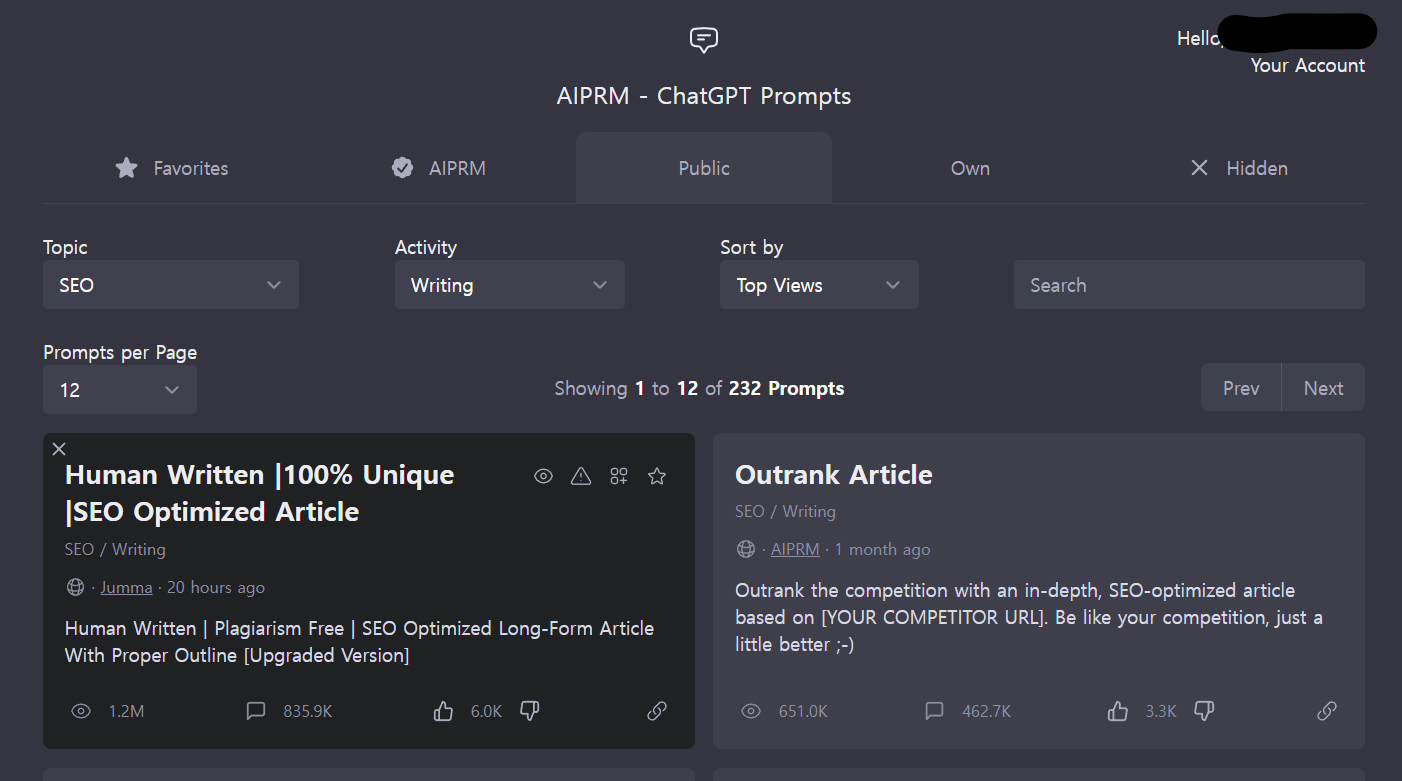Select the Public tab

coord(704,168)
